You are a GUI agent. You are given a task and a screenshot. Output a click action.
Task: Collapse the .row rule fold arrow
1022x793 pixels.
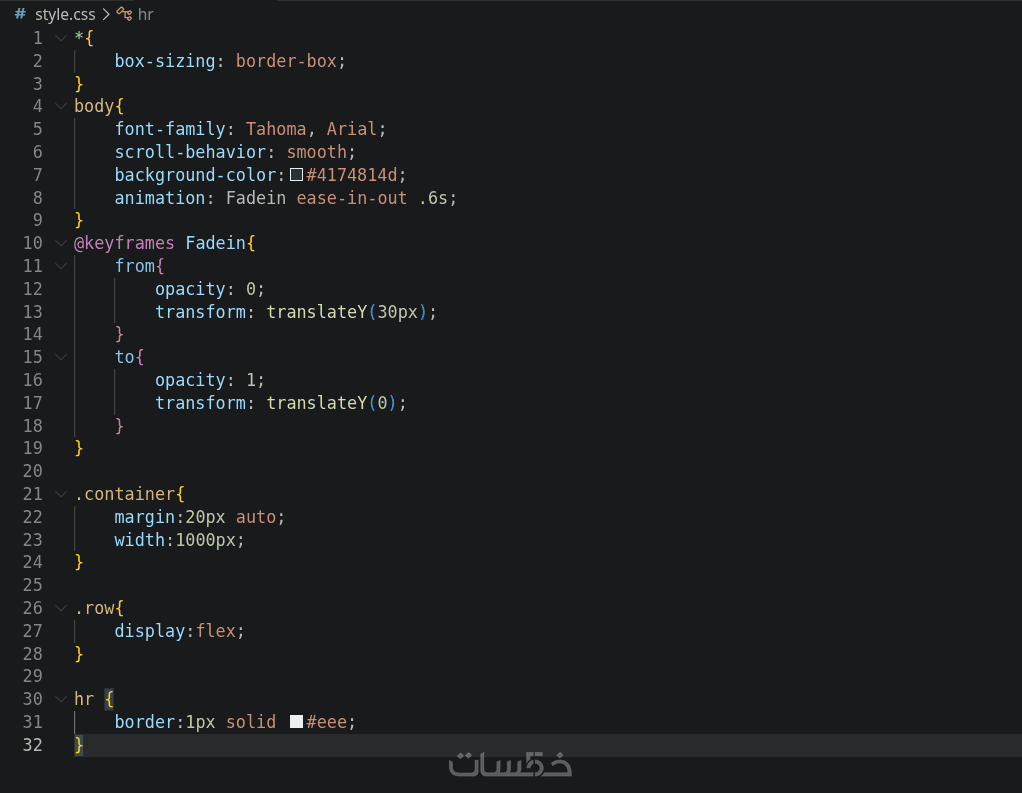tap(61, 608)
